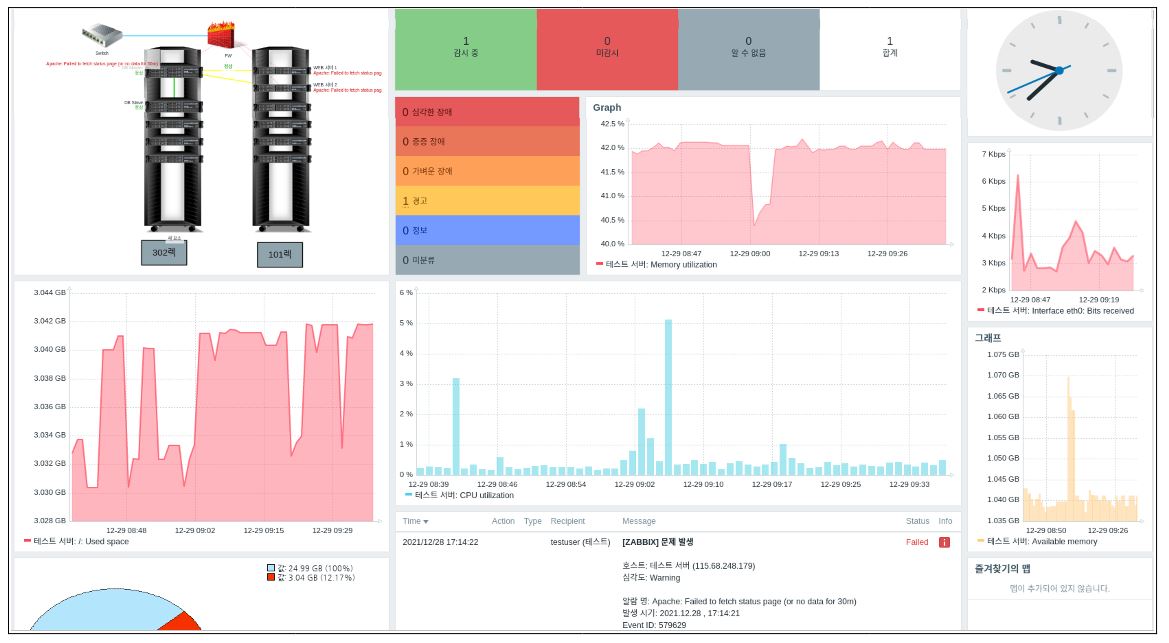Select the 302랙 server rack image
1169x643 pixels.
coord(172,140)
